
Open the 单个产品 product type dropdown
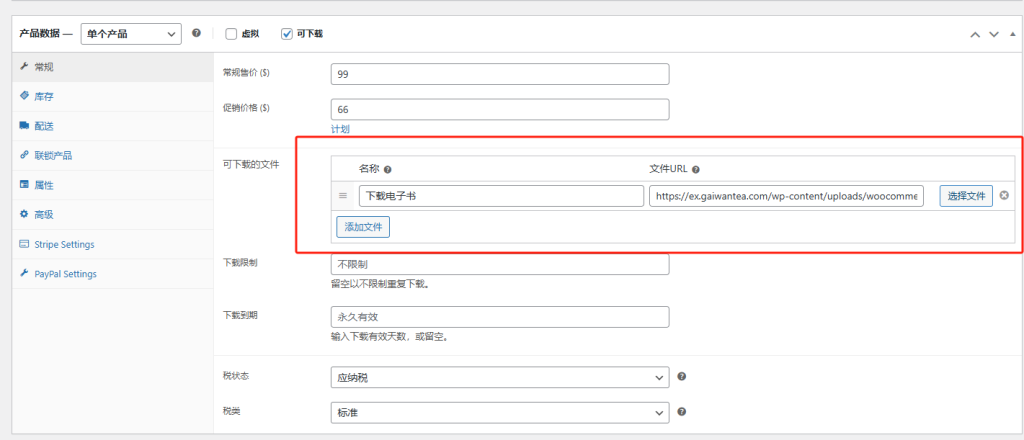[x=131, y=34]
